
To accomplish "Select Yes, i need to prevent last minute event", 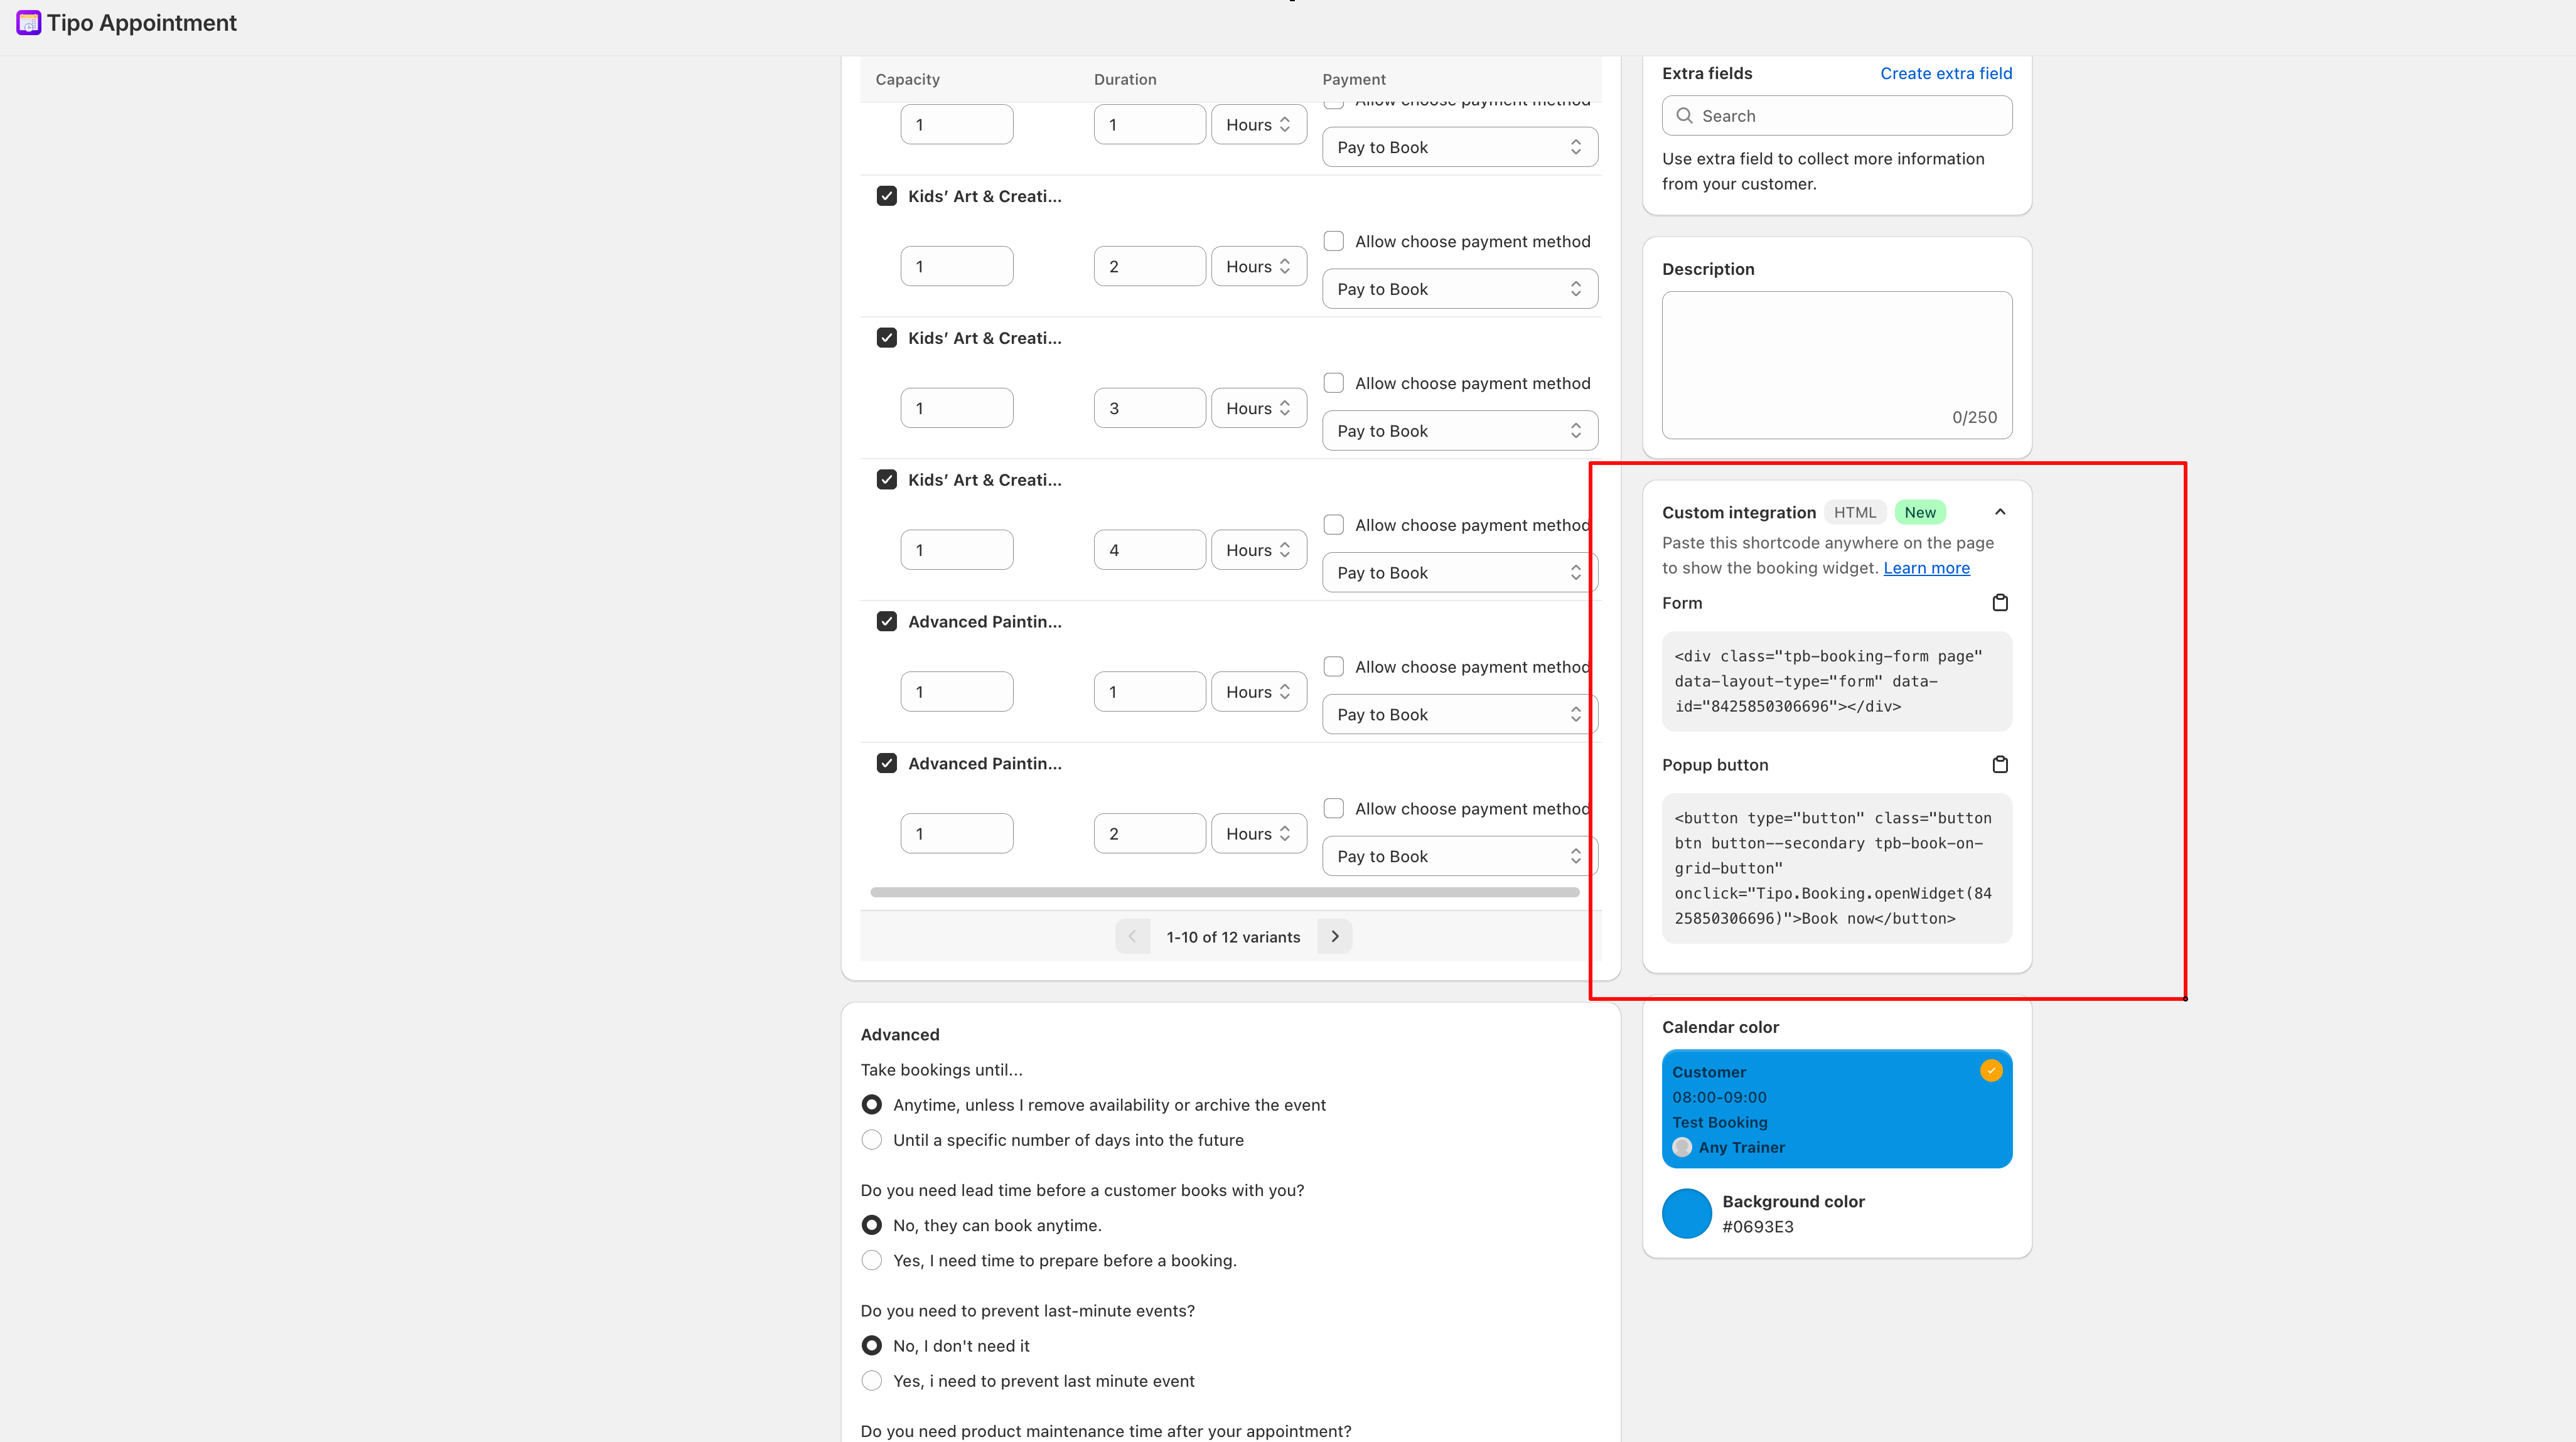I will pyautogui.click(x=872, y=1381).
